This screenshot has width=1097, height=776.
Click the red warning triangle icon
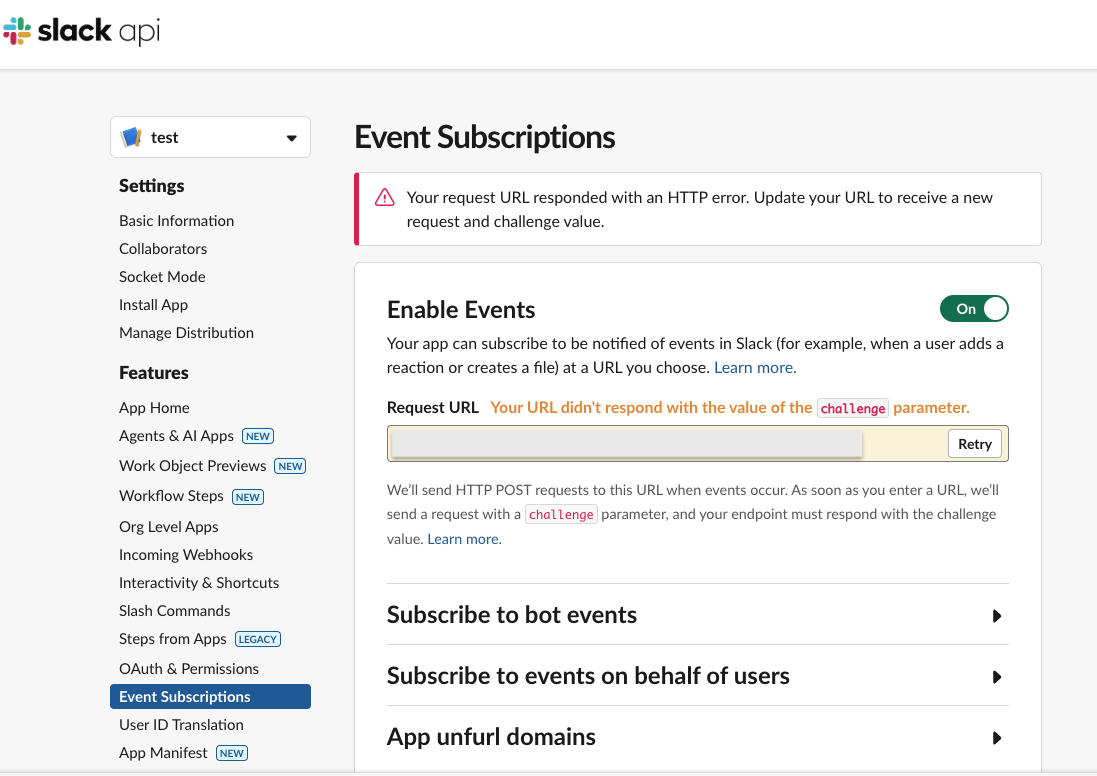pyautogui.click(x=385, y=198)
